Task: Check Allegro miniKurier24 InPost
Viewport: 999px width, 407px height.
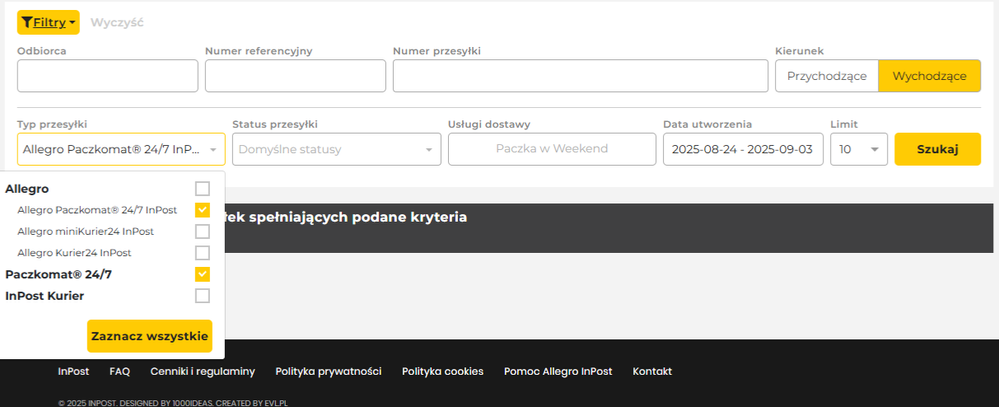Action: pos(203,231)
